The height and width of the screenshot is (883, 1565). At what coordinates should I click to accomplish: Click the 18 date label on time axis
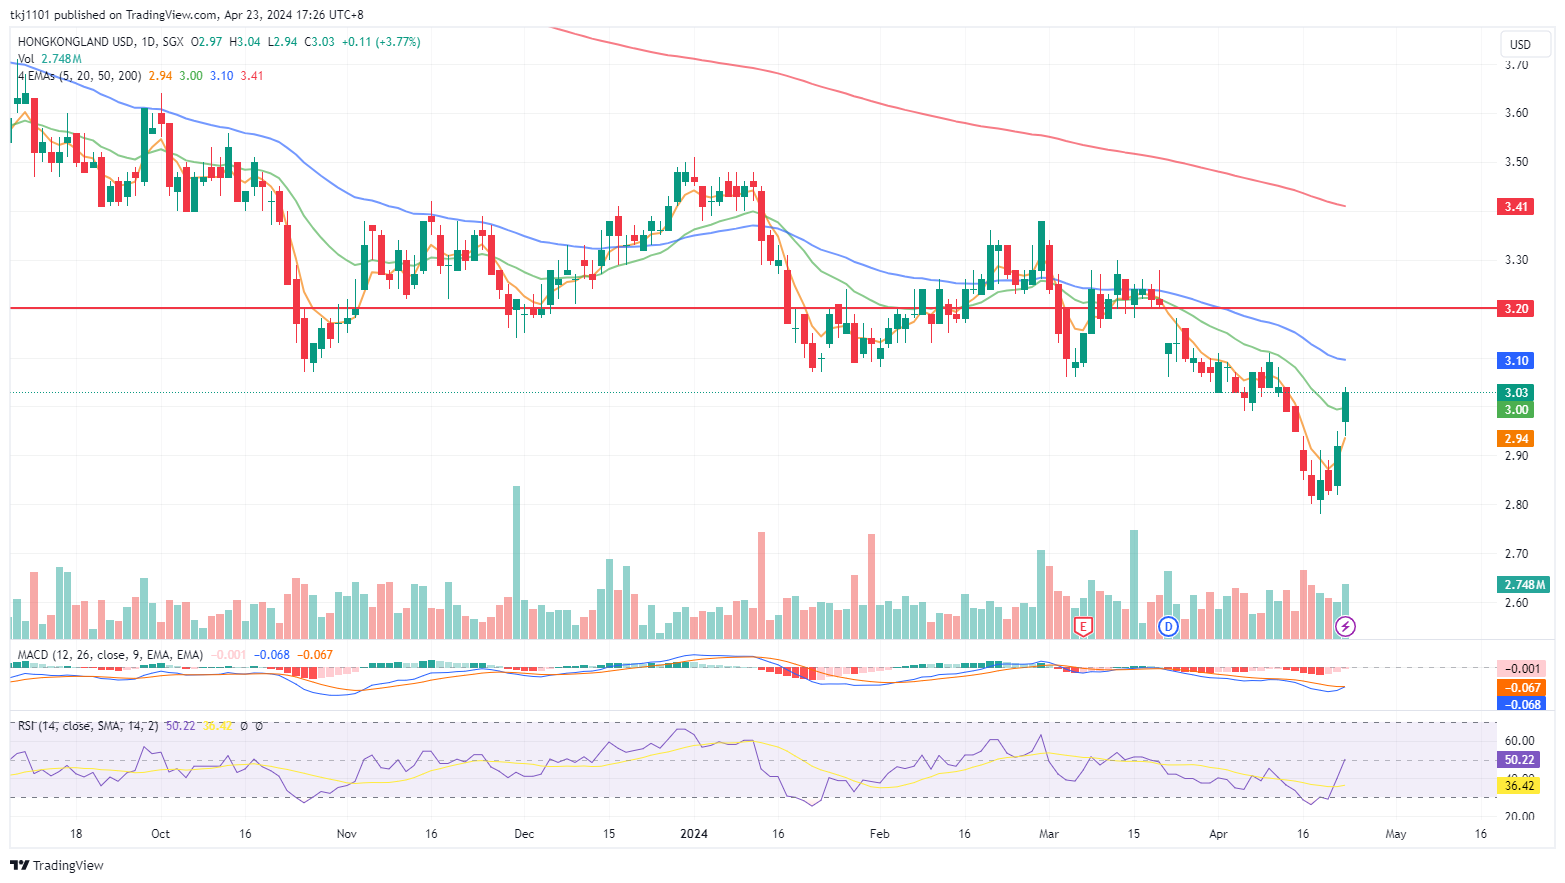tap(76, 834)
